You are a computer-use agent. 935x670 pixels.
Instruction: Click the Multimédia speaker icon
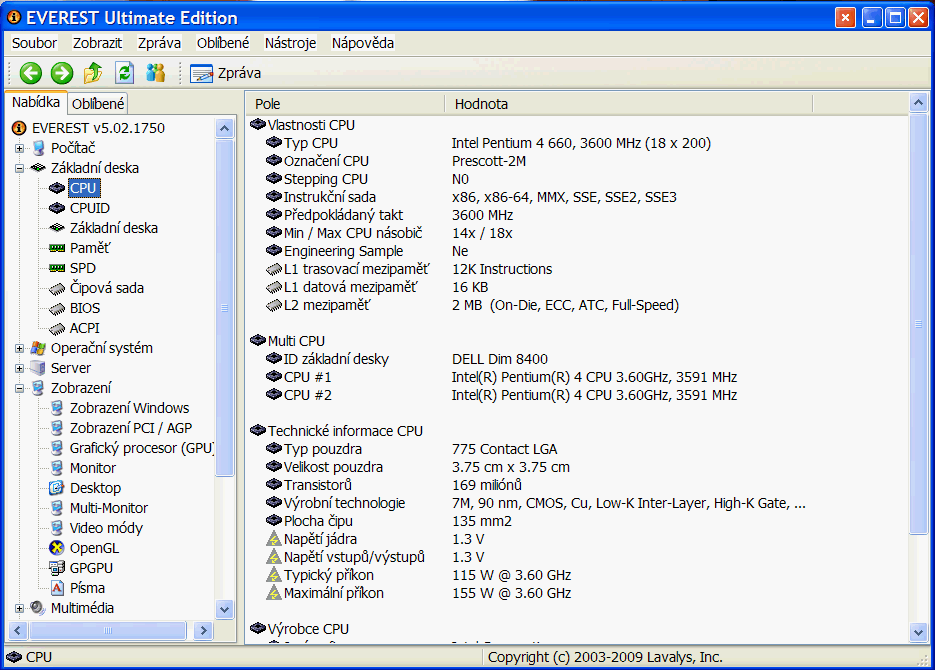38,608
